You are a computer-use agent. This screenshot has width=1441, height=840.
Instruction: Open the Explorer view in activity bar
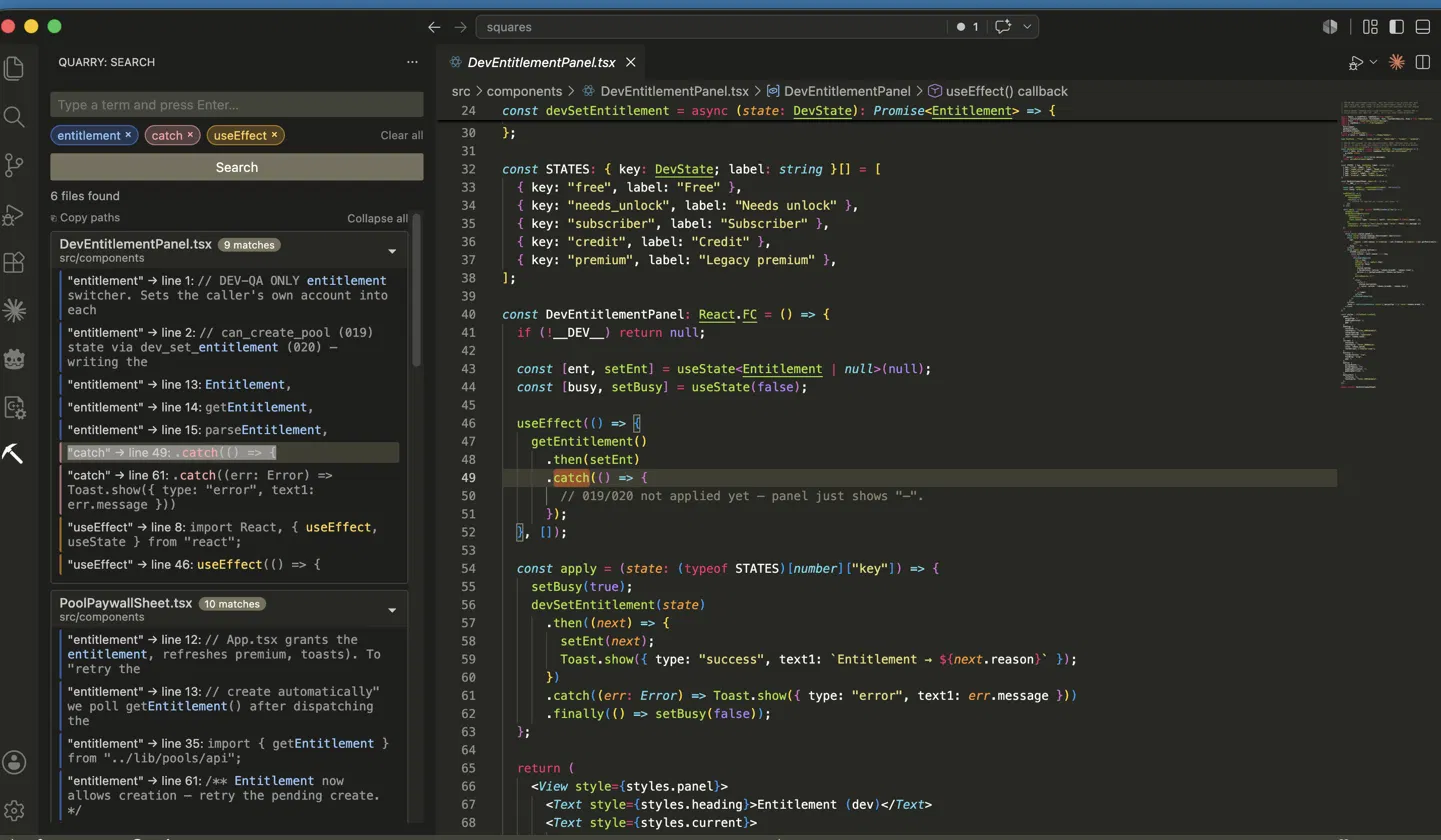click(14, 68)
